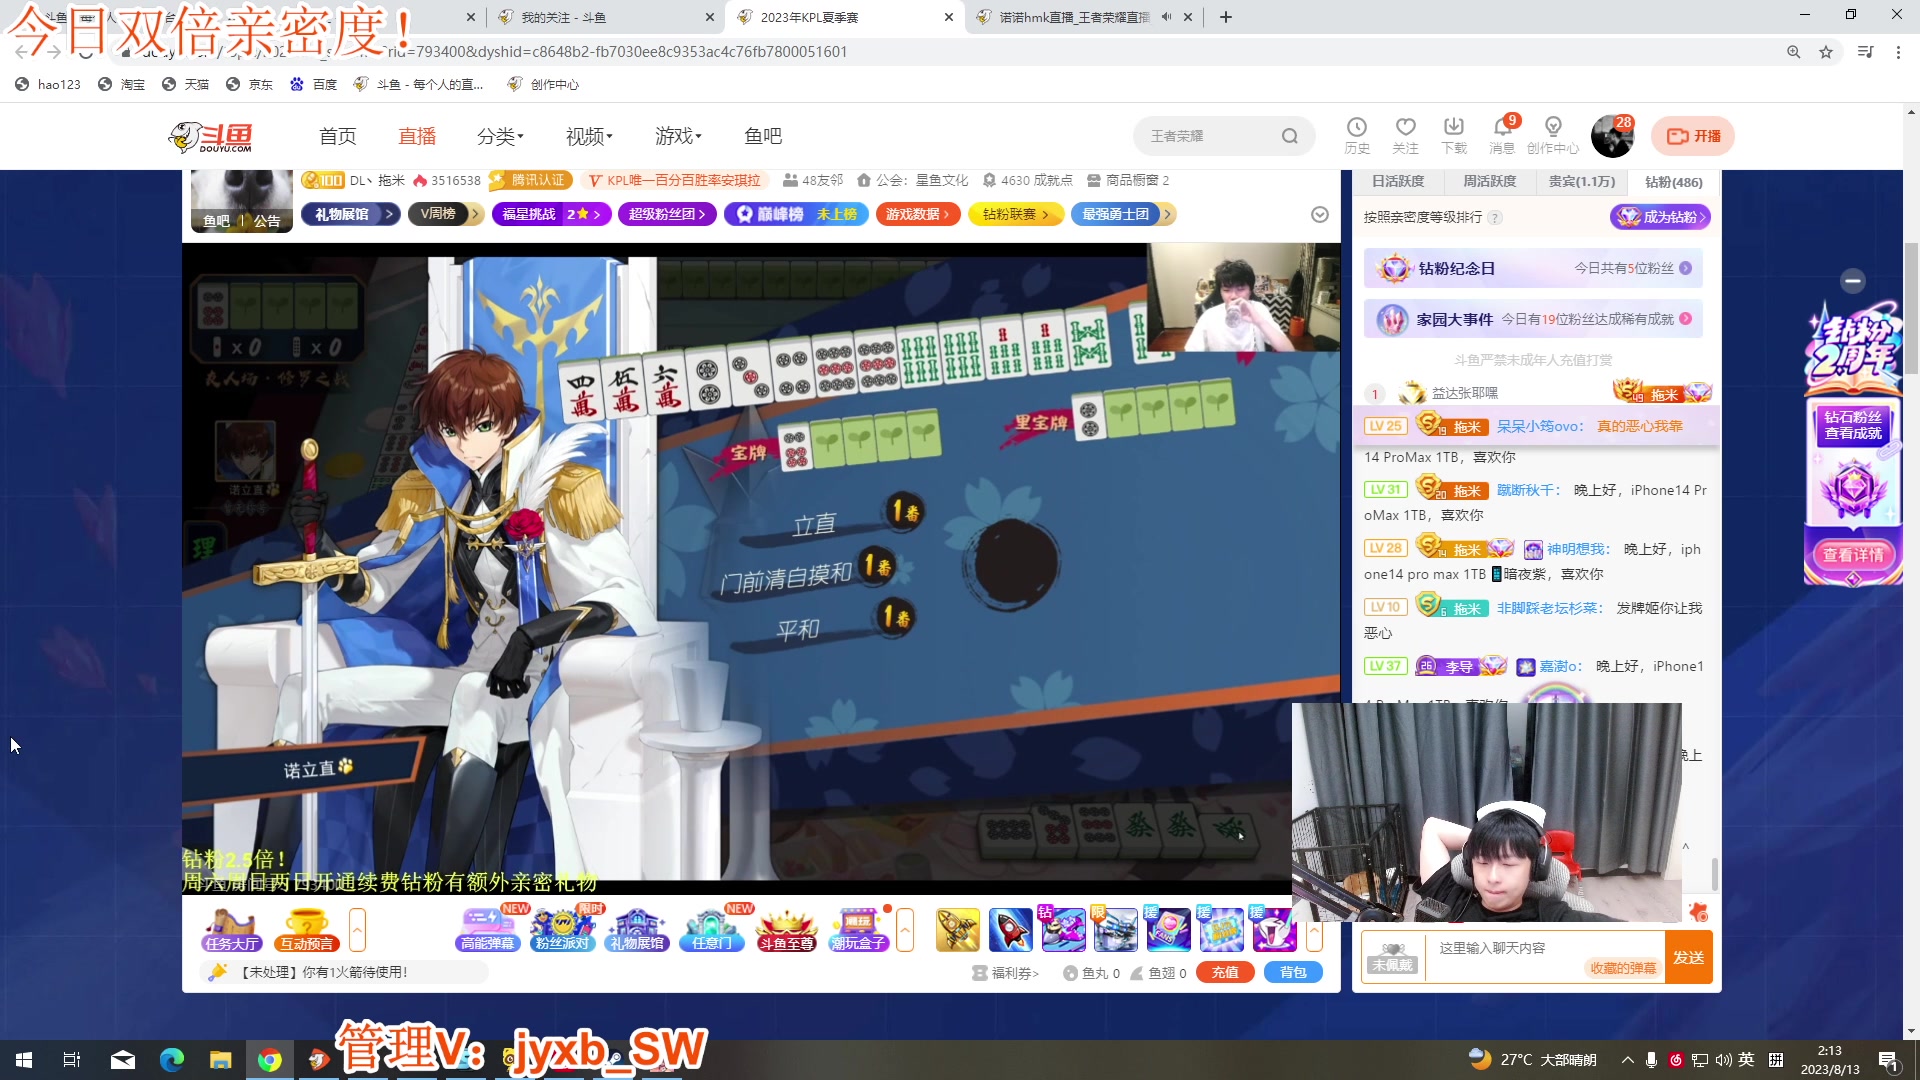
Task: Expand the arrow next to 潮玩盒子
Action: (905, 930)
